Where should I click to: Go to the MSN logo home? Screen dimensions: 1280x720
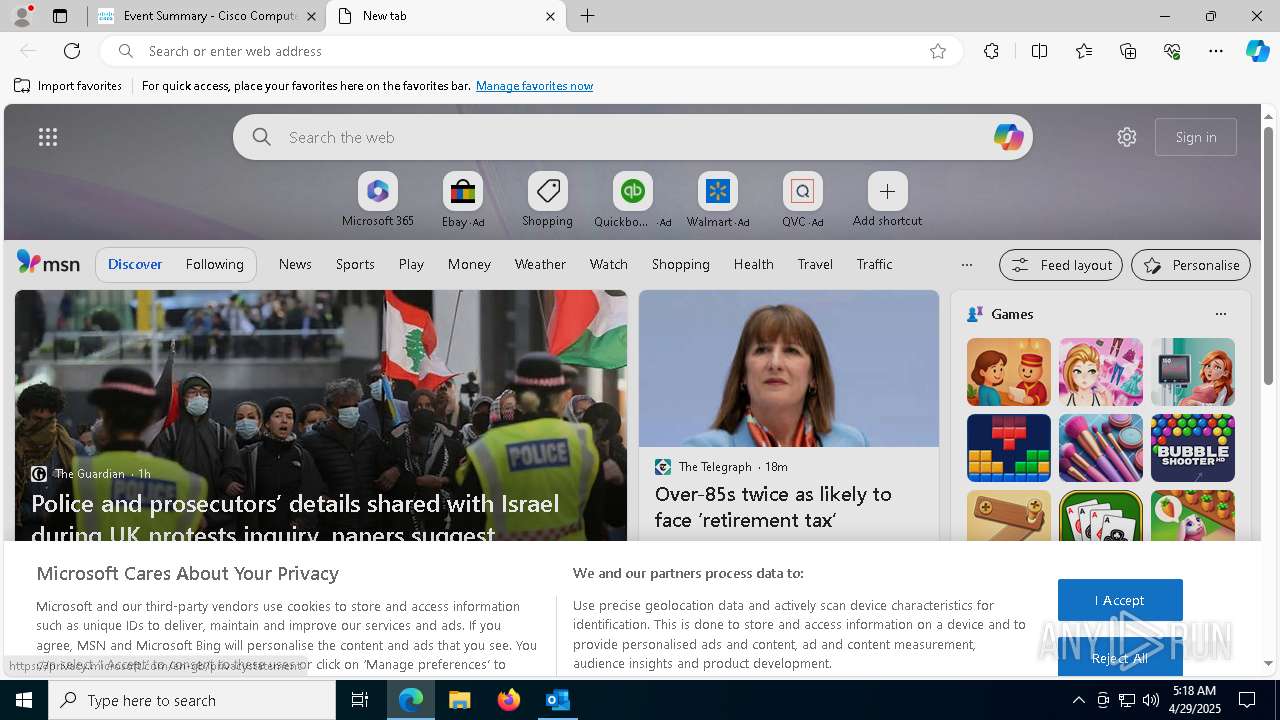(x=48, y=263)
